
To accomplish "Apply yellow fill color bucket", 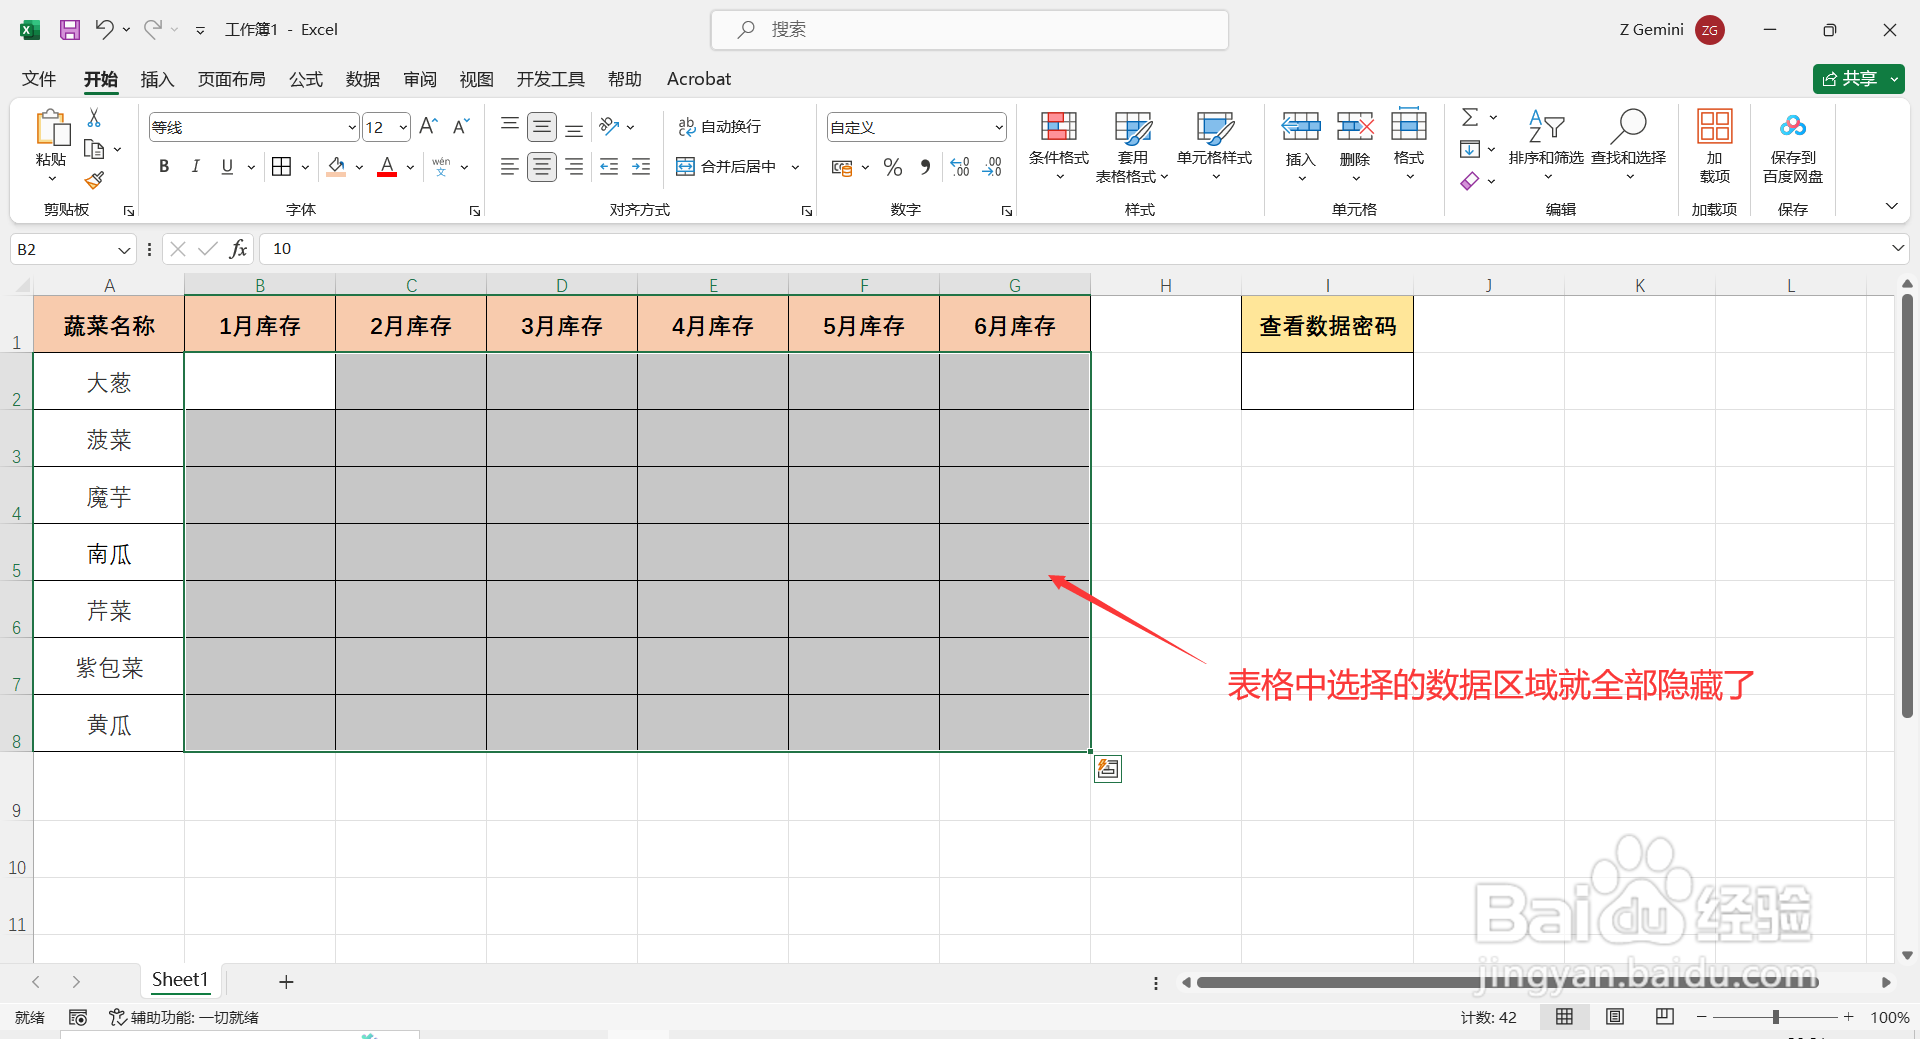I will click(337, 167).
